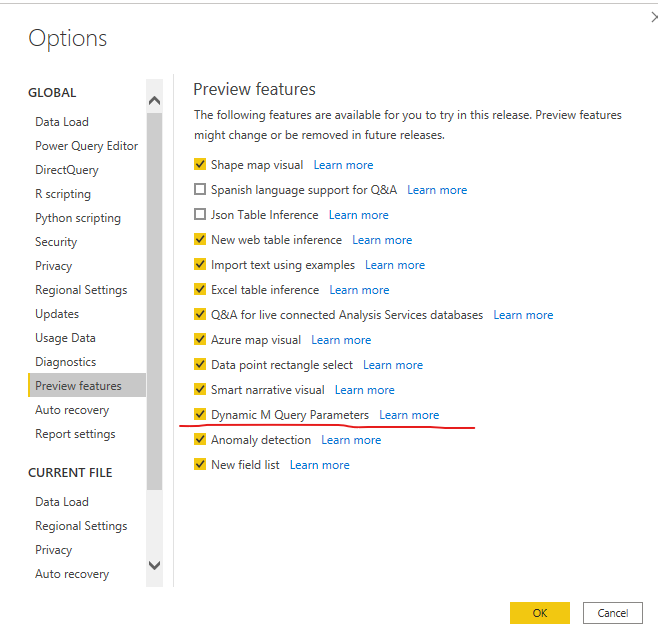Open Learn more for Anomaly detection
Screen dimensions: 658x641
351,440
